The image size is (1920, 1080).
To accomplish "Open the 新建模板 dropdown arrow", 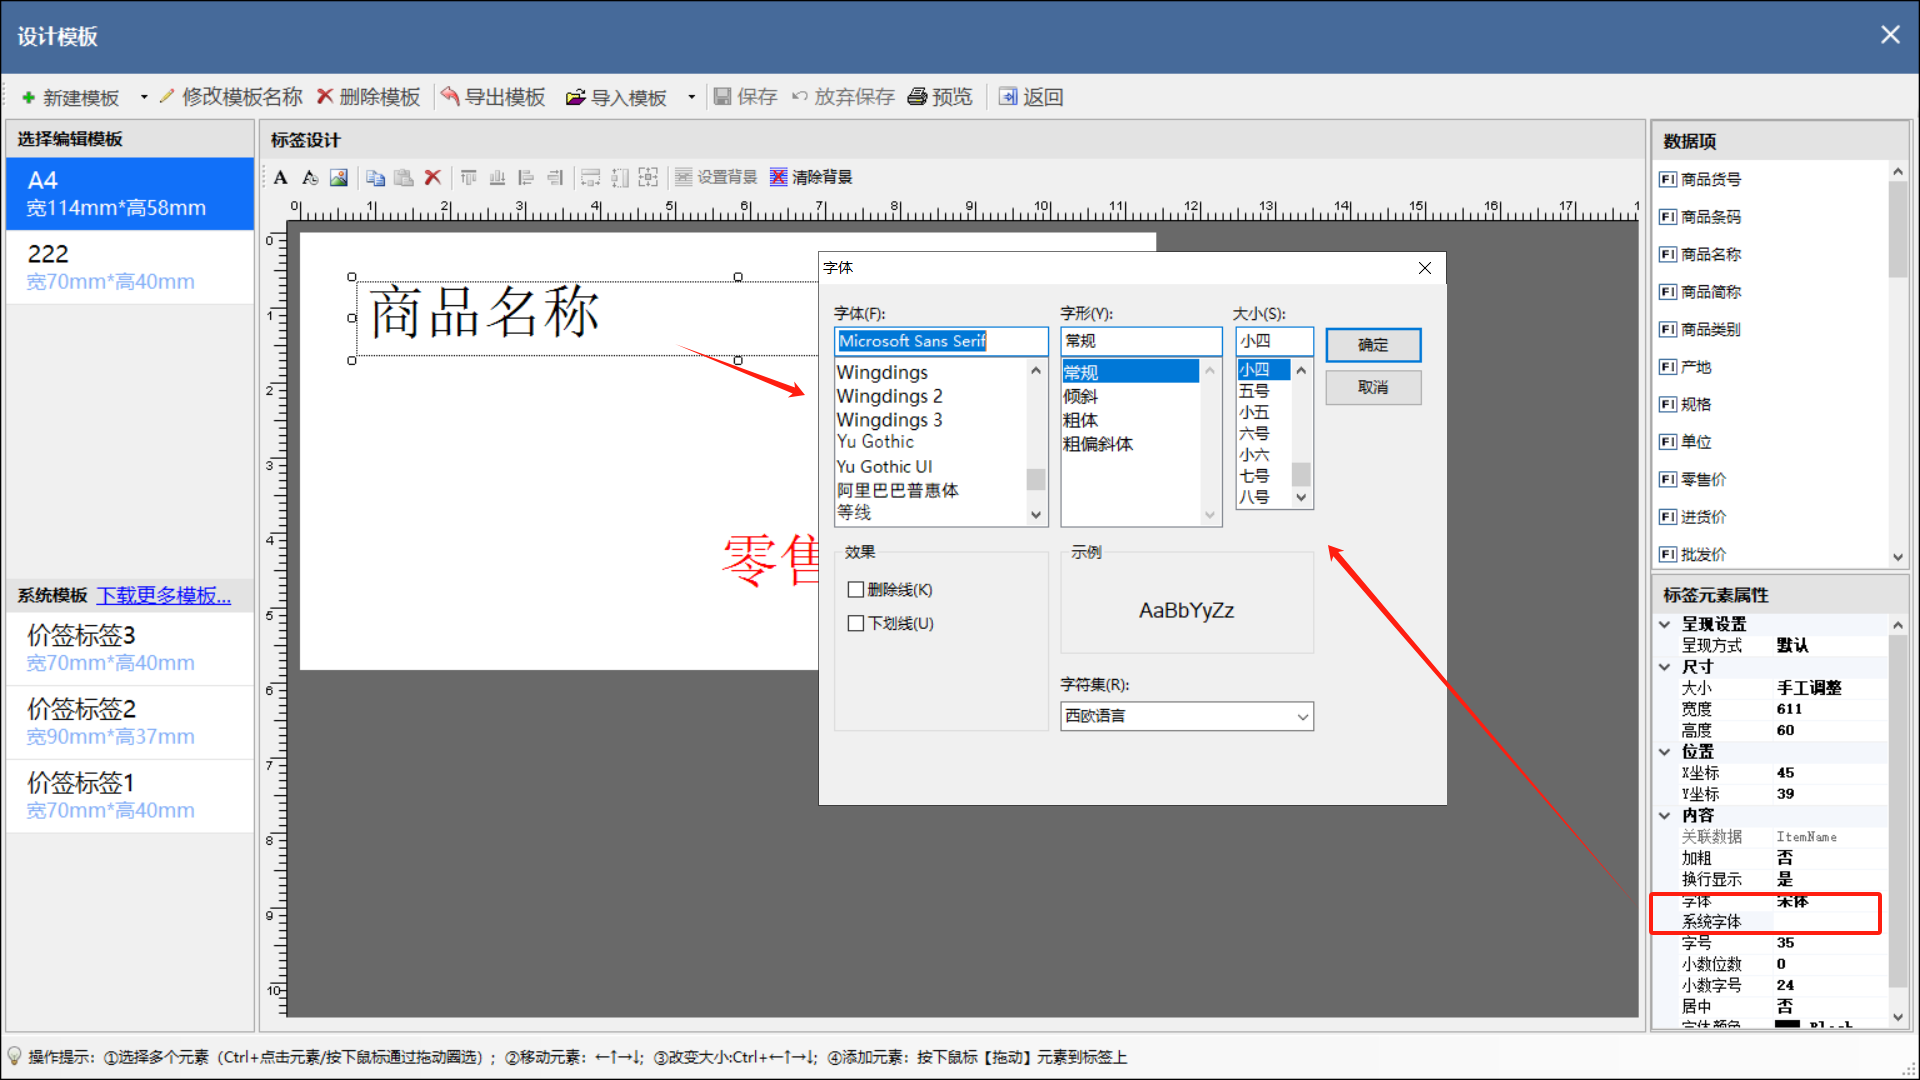I will pyautogui.click(x=143, y=96).
